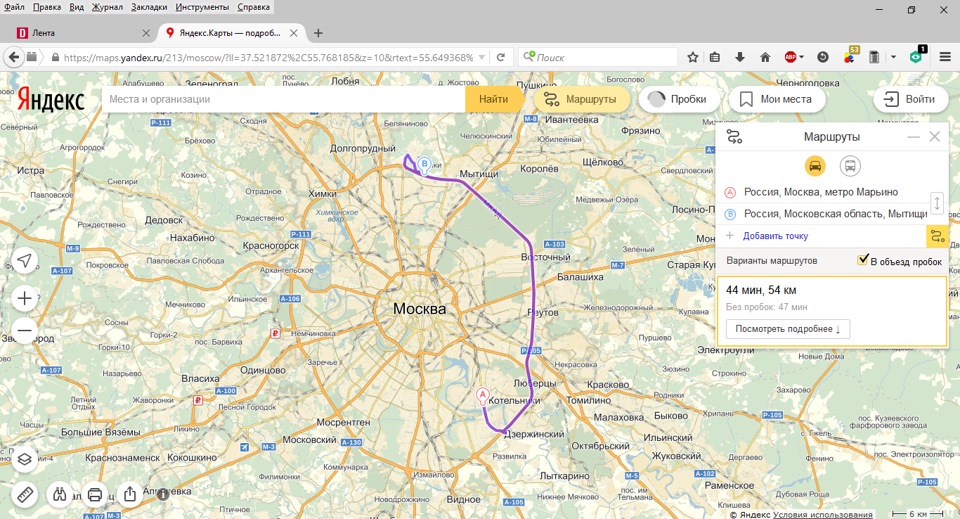Open the Условия использования link
960x519 pixels.
(x=823, y=515)
